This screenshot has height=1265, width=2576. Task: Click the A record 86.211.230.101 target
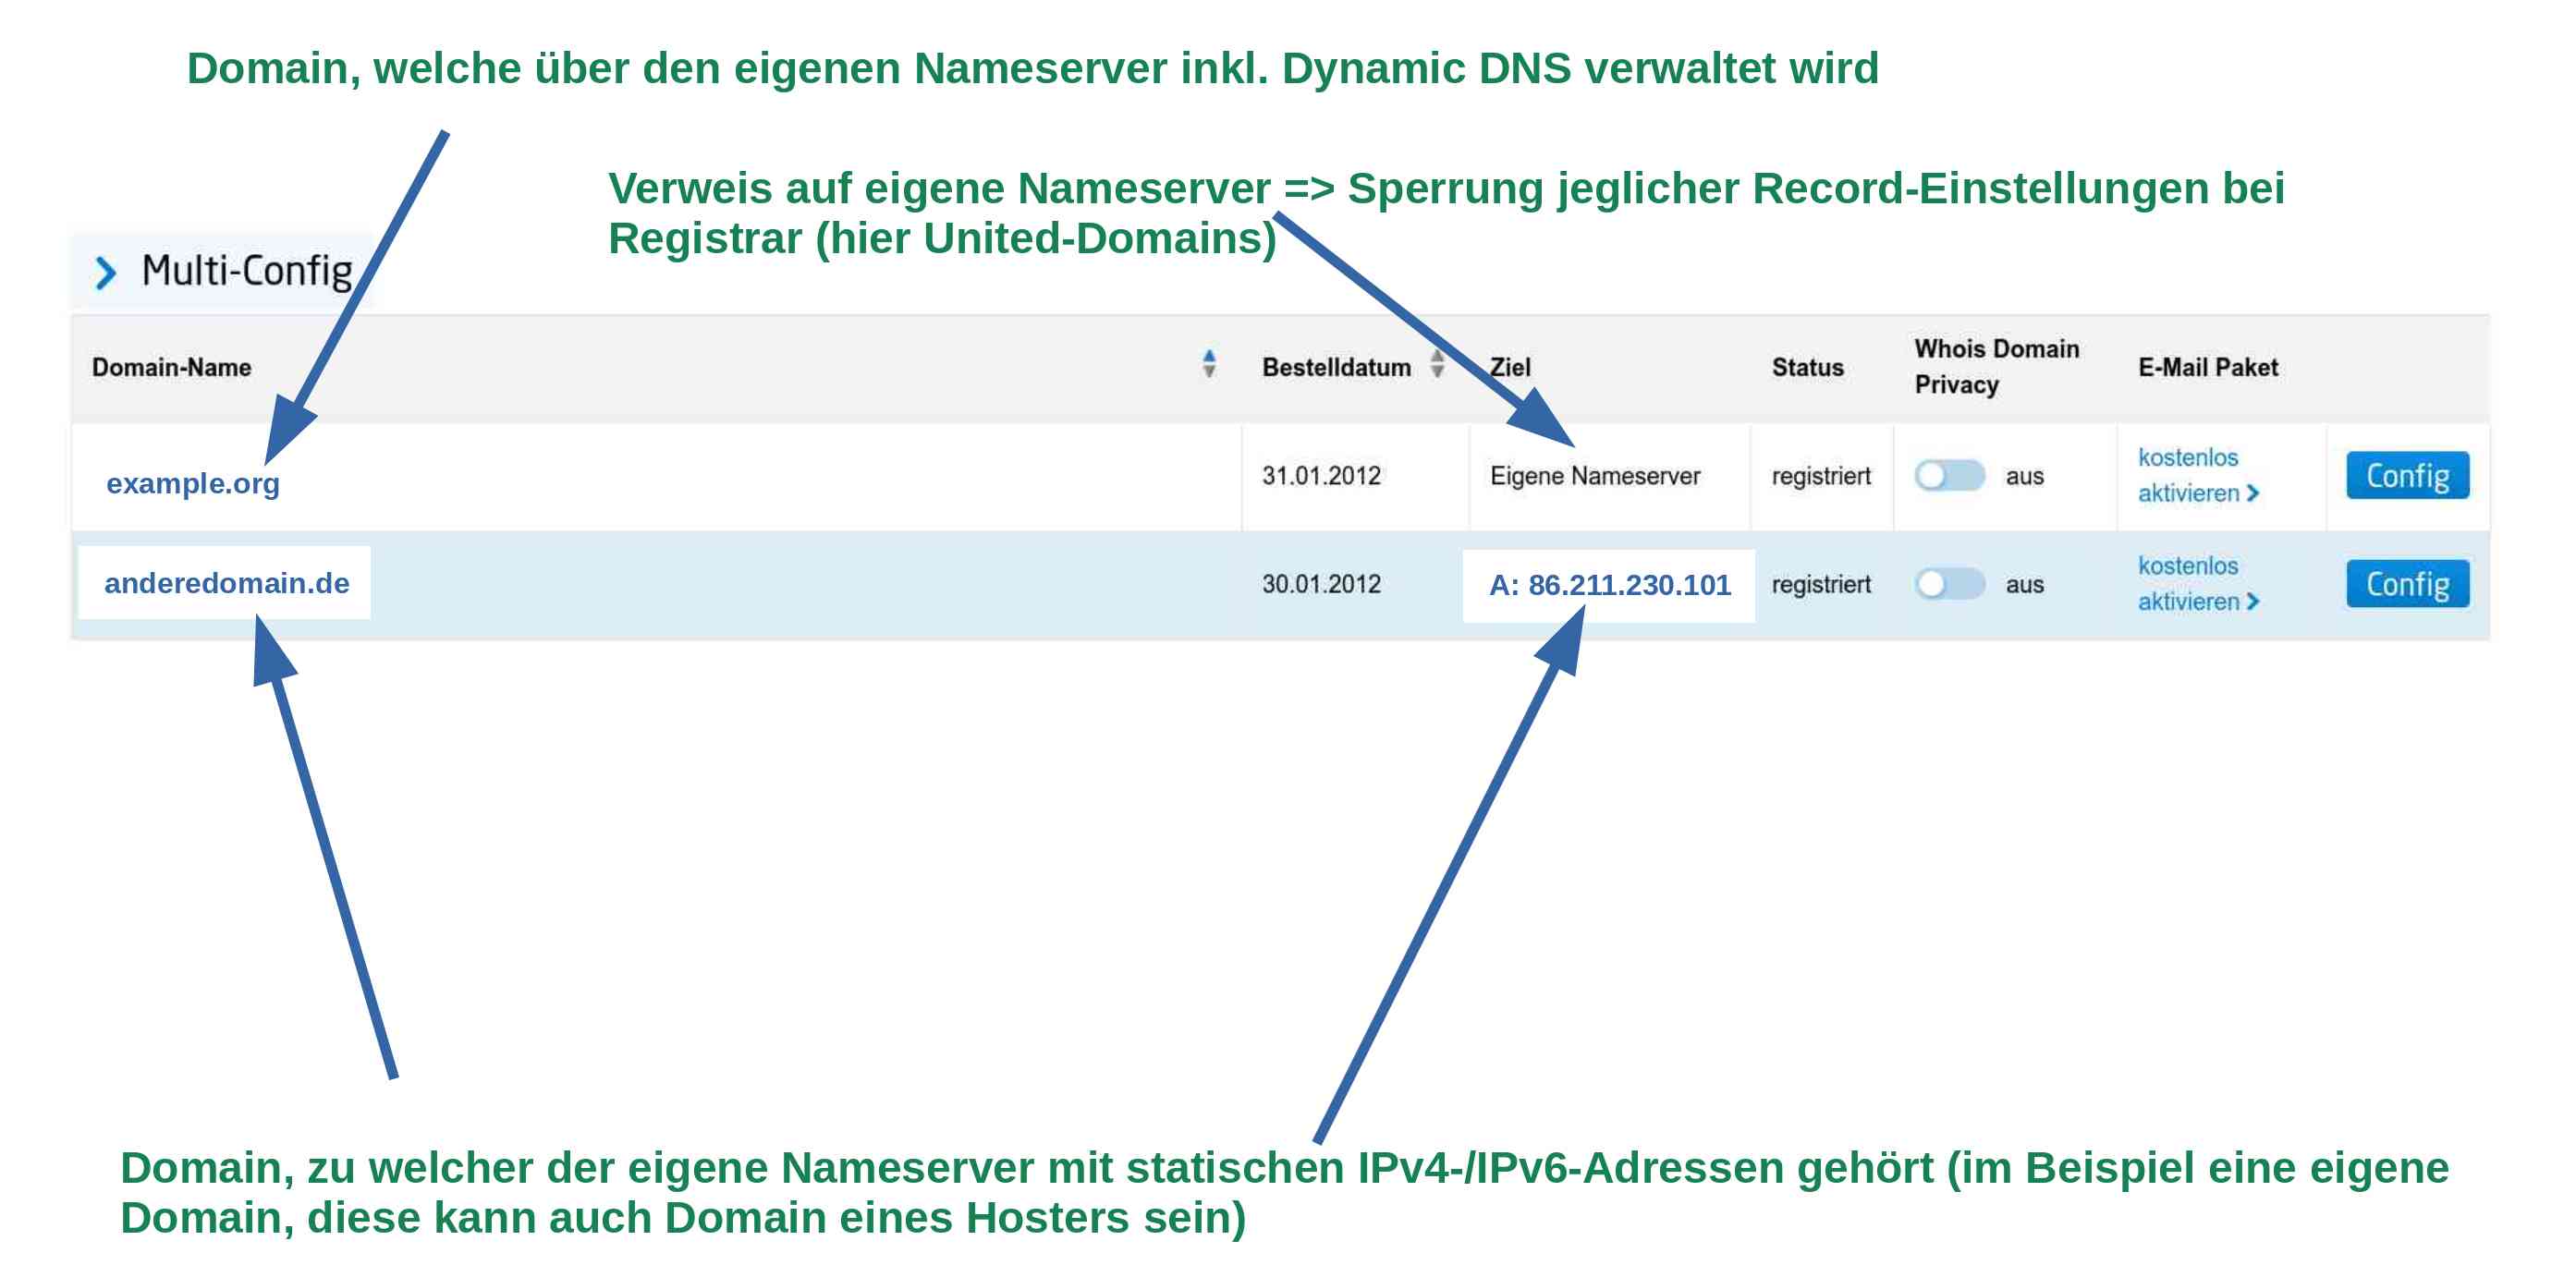click(1608, 585)
